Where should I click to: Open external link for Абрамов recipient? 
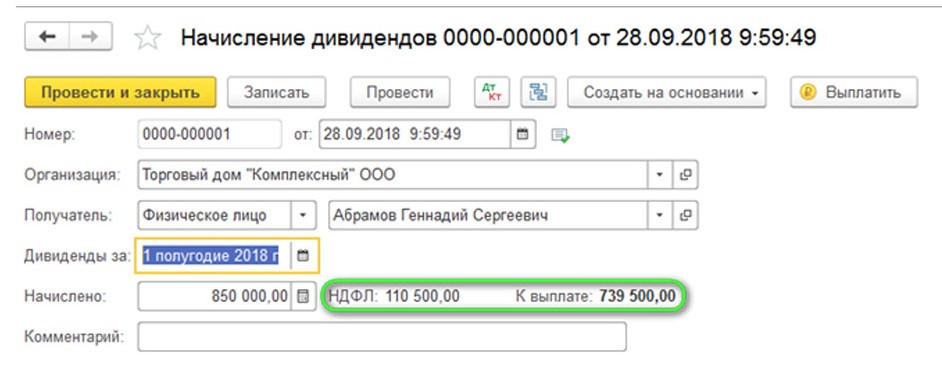tap(685, 215)
